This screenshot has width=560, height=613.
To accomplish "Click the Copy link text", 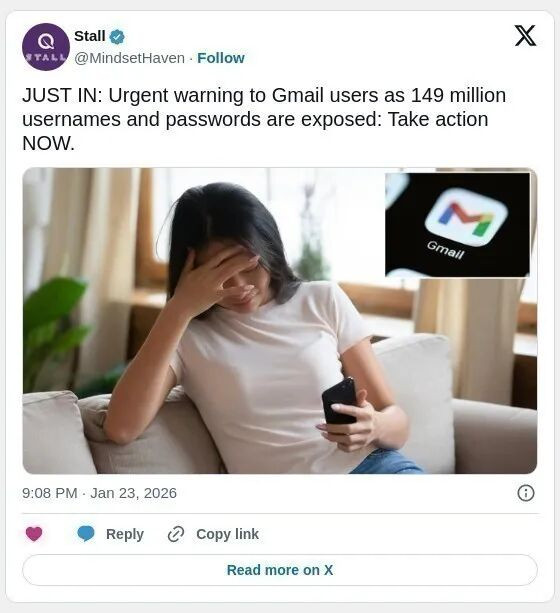I will [228, 534].
